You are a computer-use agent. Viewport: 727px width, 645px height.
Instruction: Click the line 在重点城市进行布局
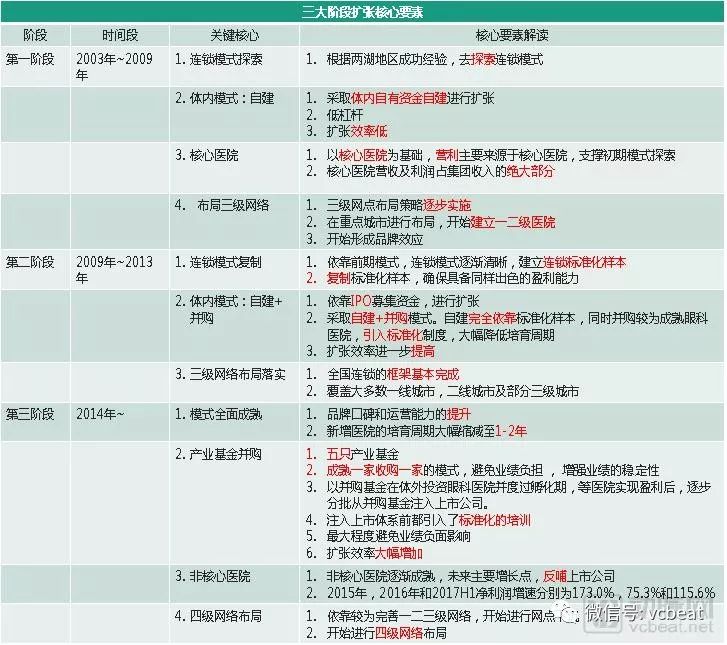[380, 222]
